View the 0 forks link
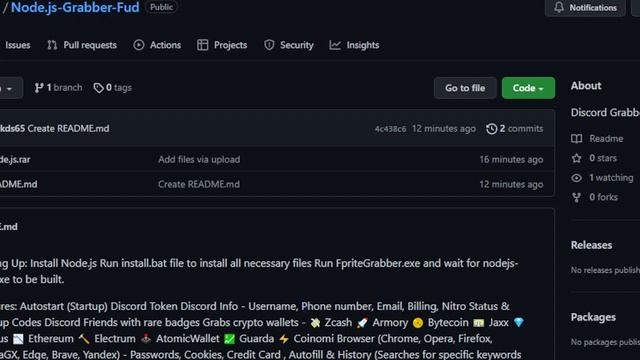This screenshot has width=640, height=360. click(x=603, y=197)
